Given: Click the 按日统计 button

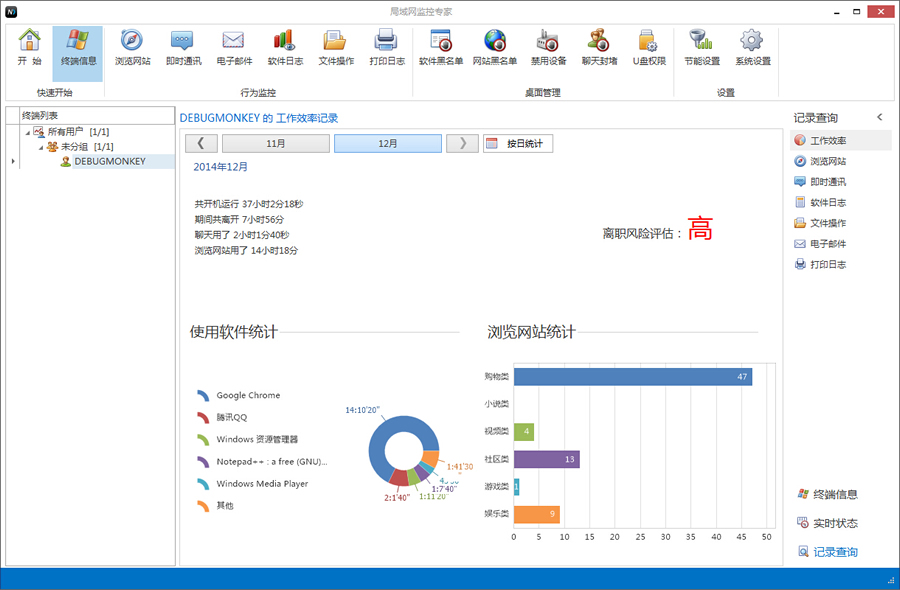Looking at the screenshot, I should (518, 144).
